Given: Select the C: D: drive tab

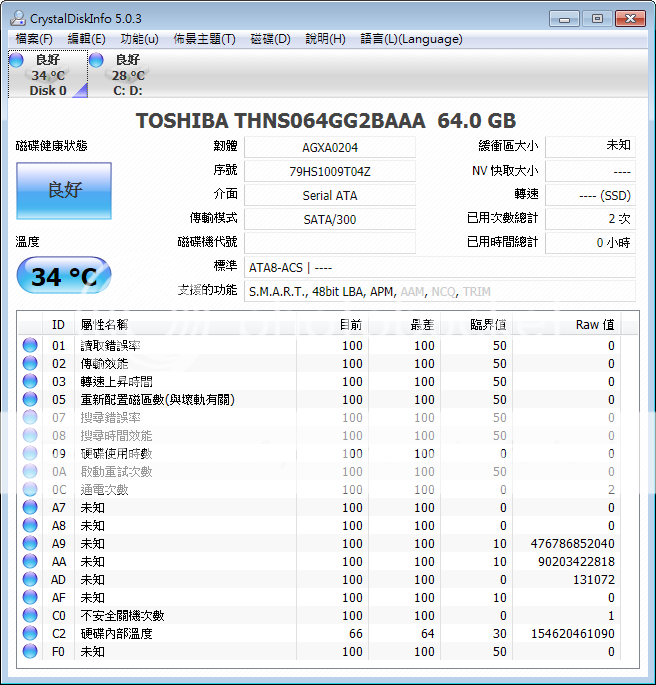Looking at the screenshot, I should (x=128, y=74).
